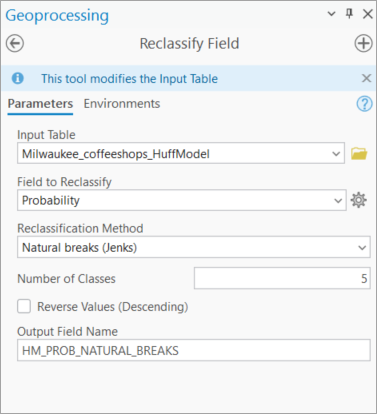Click the Input Table label
This screenshot has width=377, height=414.
click(46, 135)
